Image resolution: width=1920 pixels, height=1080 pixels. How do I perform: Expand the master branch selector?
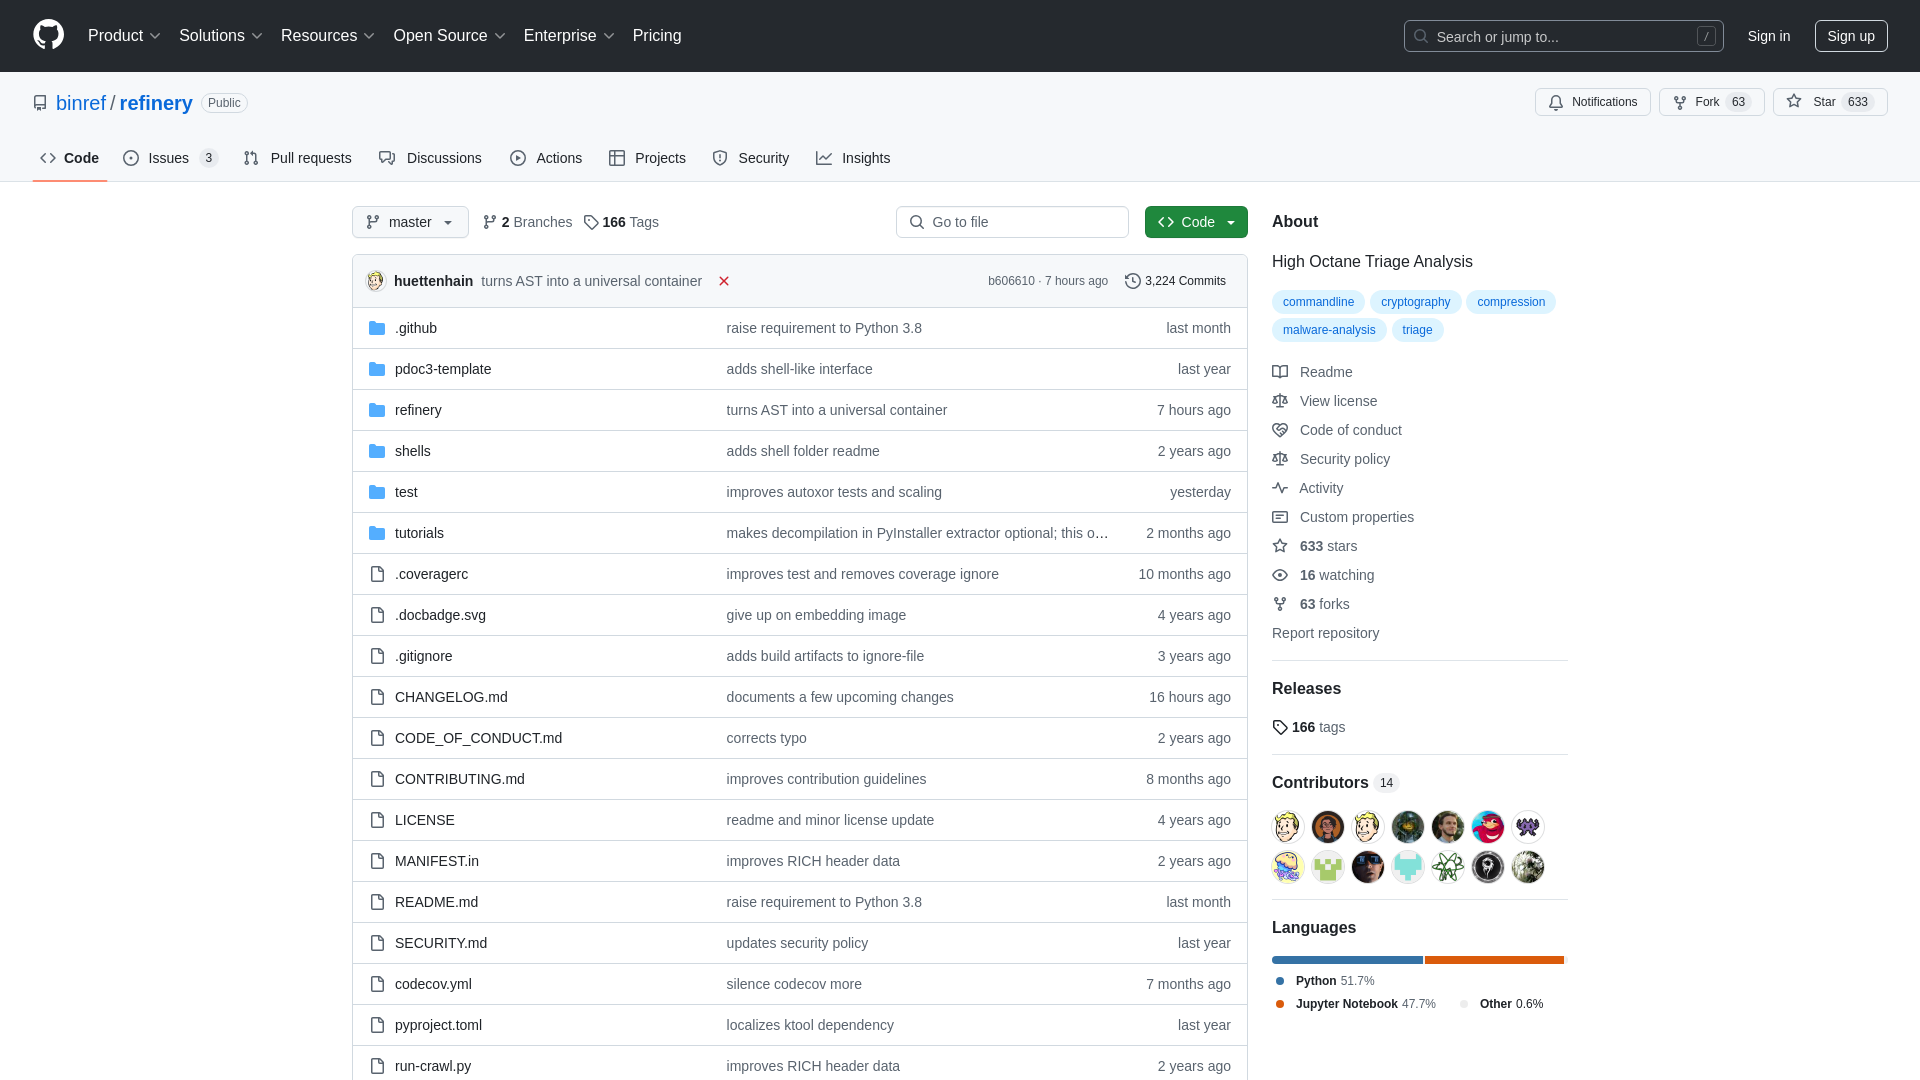pos(409,222)
